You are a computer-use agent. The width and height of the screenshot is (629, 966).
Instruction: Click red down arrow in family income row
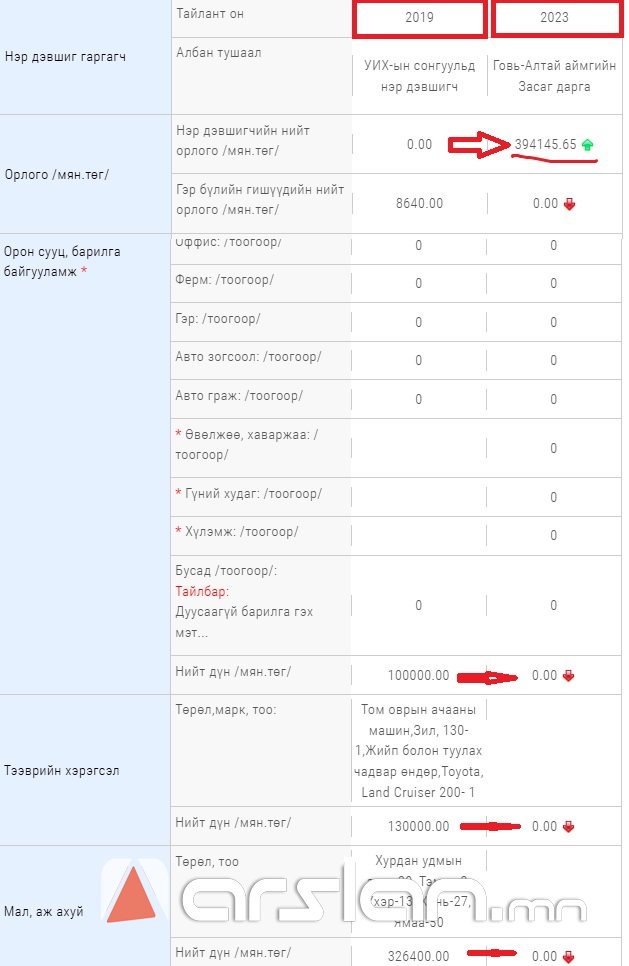569,204
